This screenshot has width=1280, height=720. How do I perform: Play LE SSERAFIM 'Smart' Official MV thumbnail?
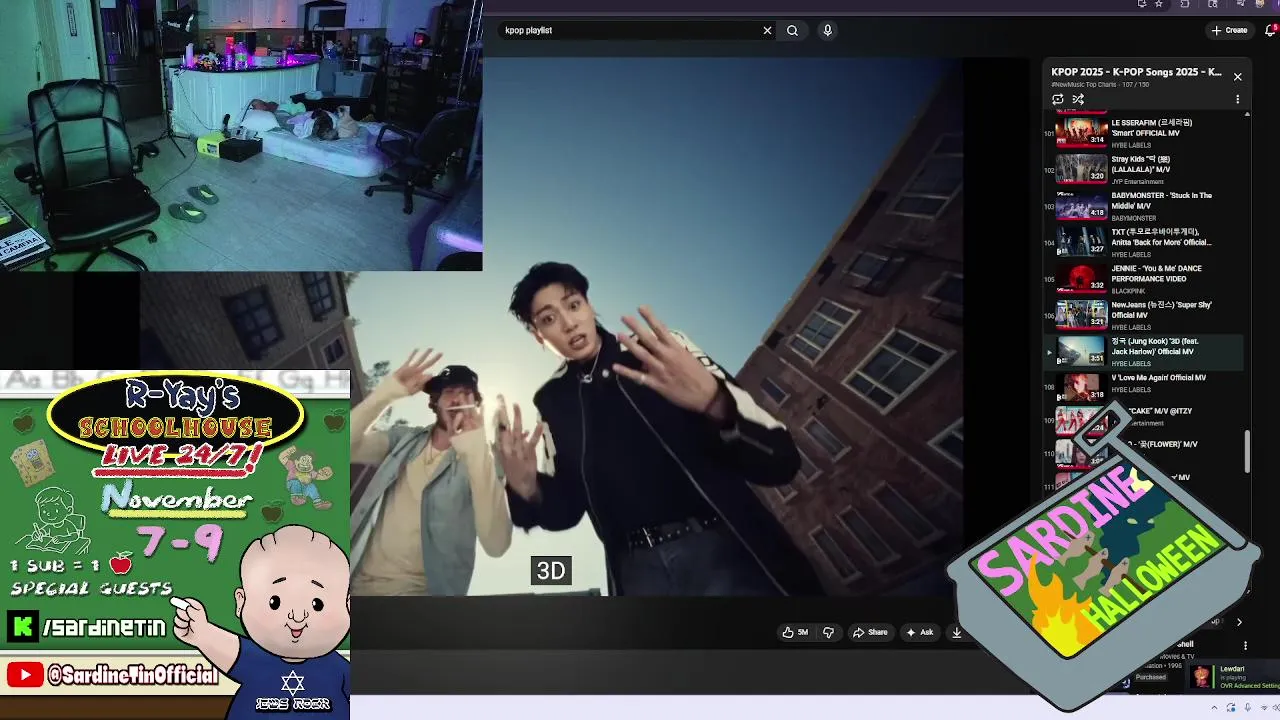1081,131
